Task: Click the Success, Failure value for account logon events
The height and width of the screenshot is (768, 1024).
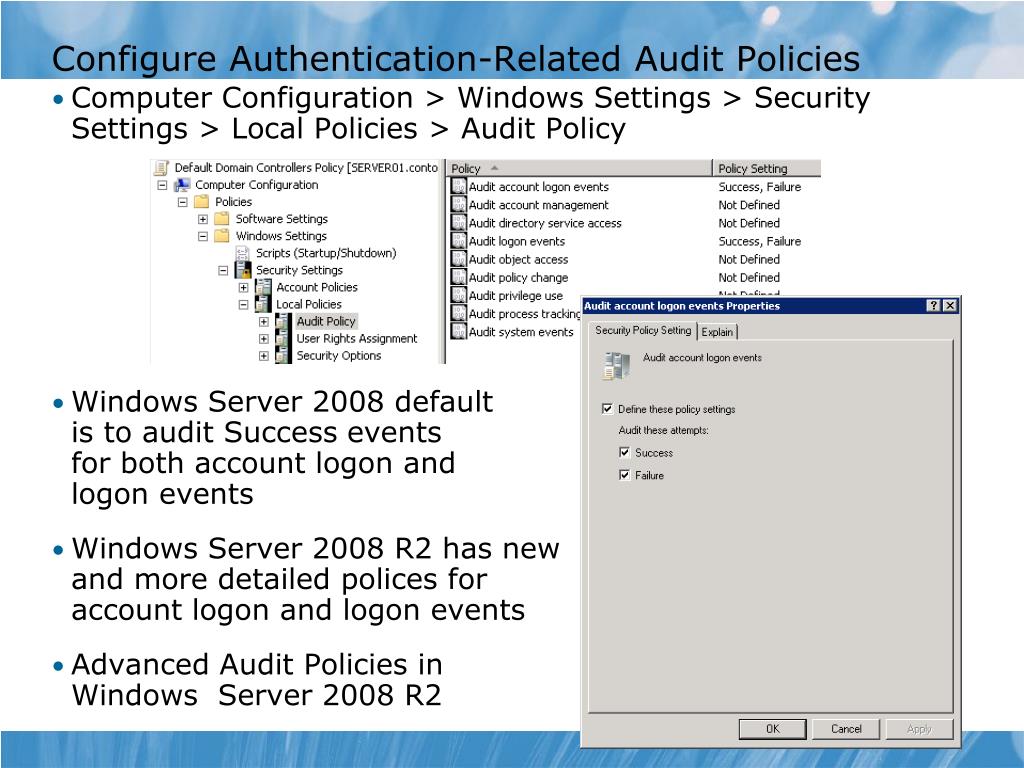Action: [x=760, y=187]
